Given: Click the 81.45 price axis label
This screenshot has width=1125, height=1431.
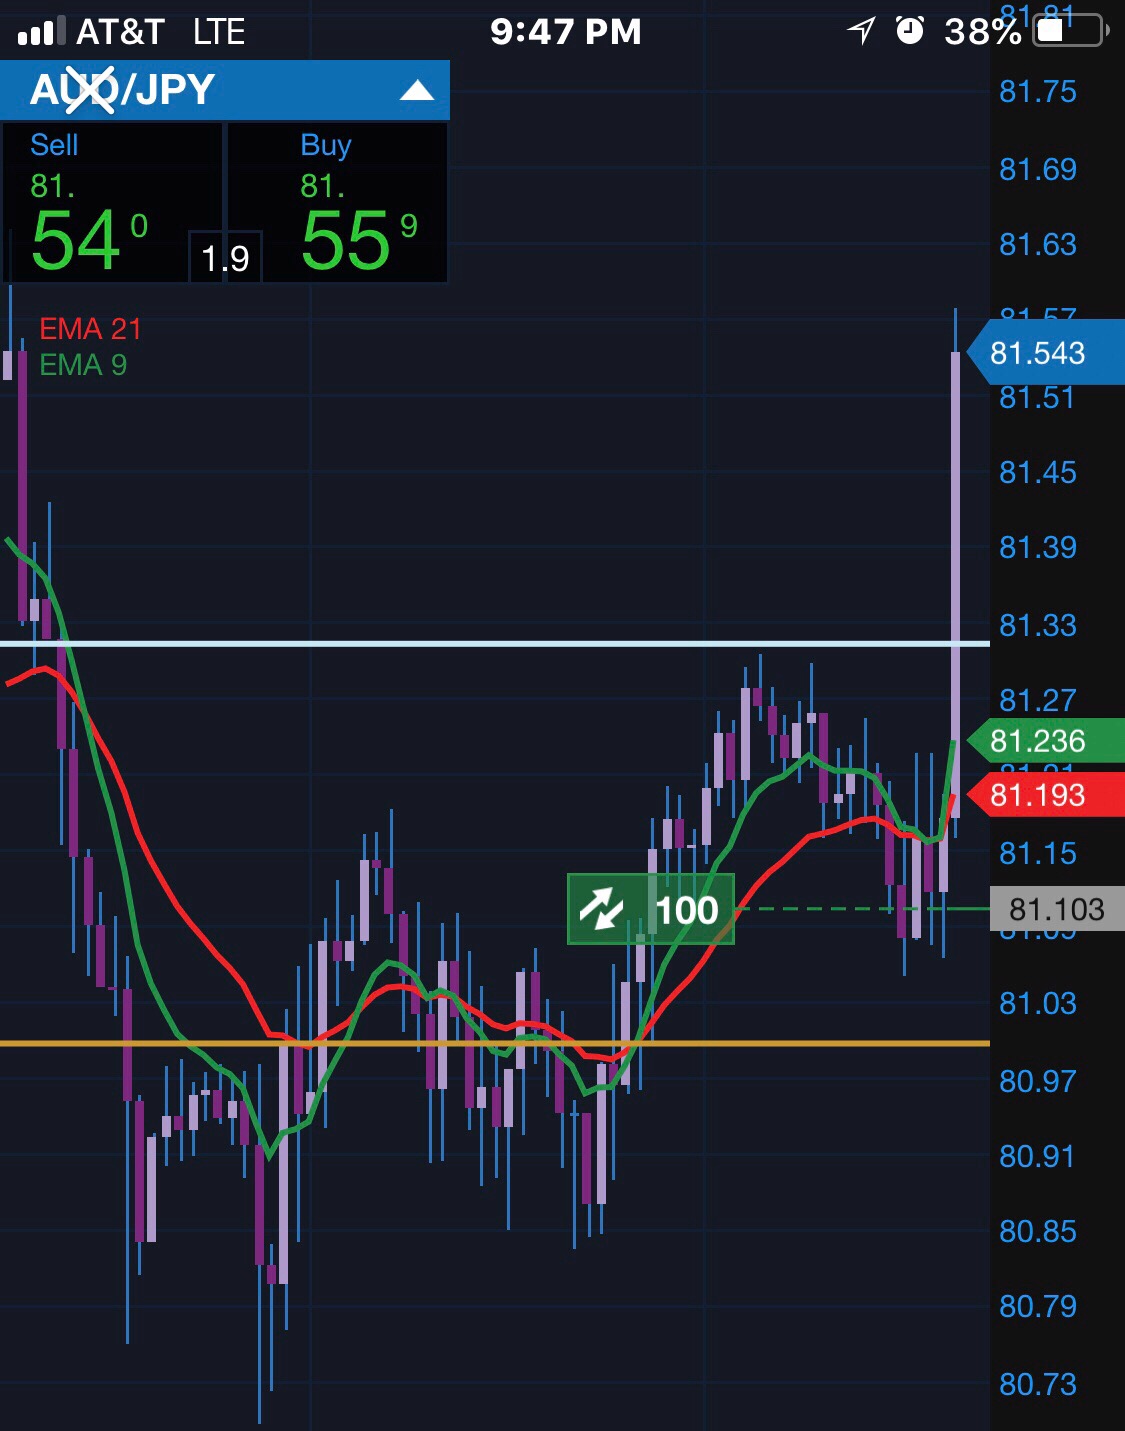Looking at the screenshot, I should pyautogui.click(x=1038, y=472).
